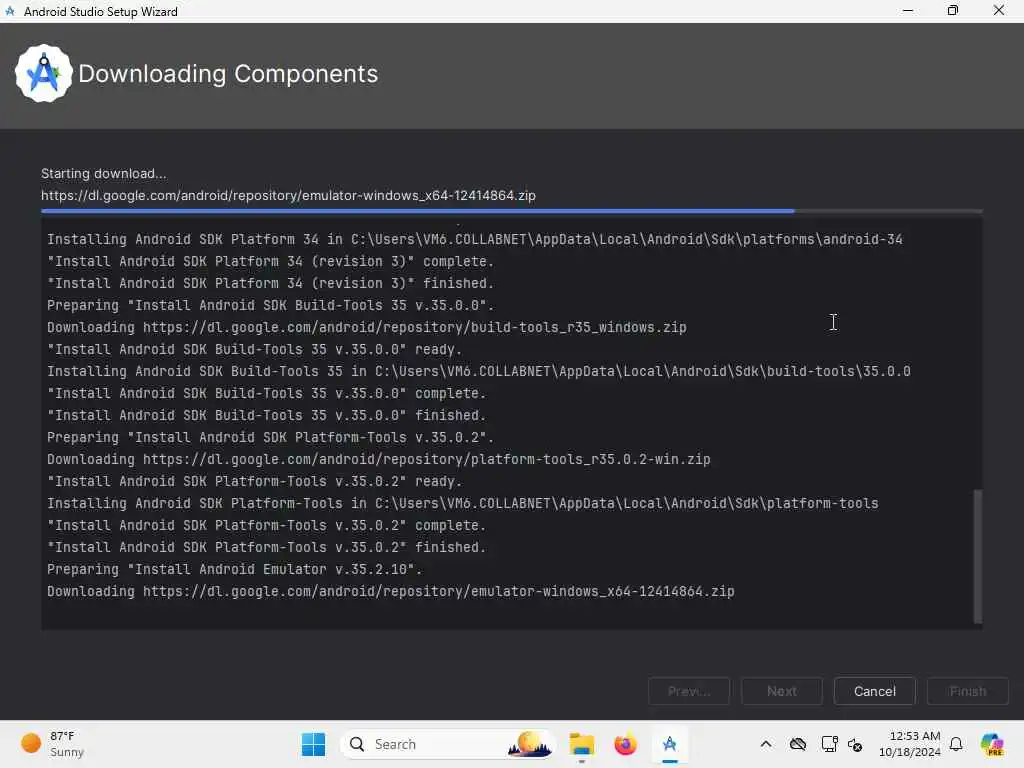Image resolution: width=1024 pixels, height=768 pixels.
Task: Open File Explorer from the taskbar
Action: 581,744
